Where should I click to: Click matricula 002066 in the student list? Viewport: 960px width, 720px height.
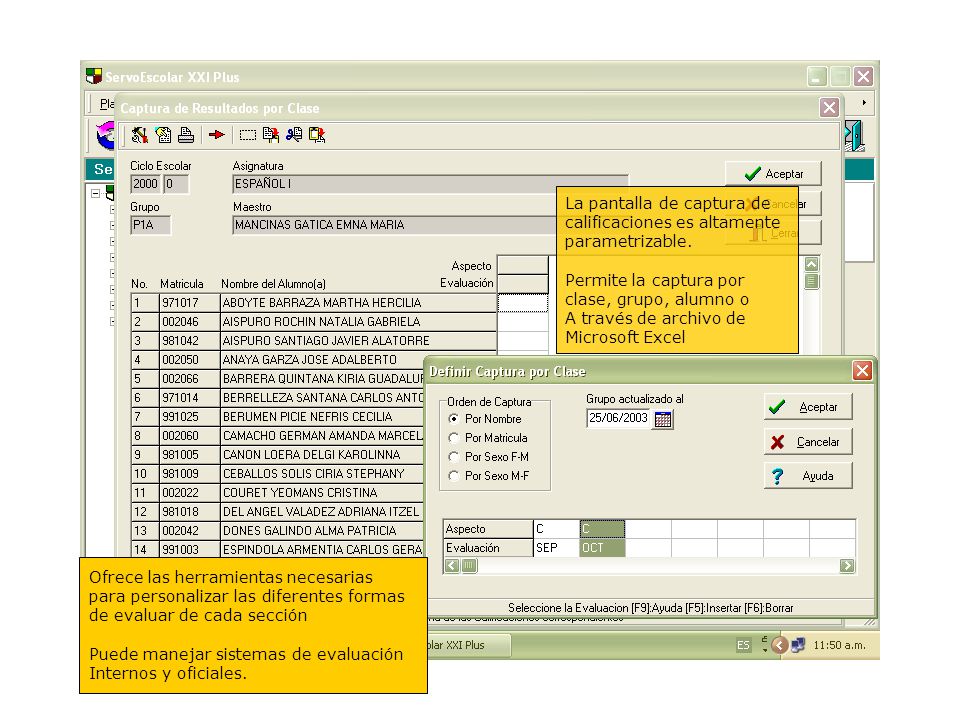point(189,378)
